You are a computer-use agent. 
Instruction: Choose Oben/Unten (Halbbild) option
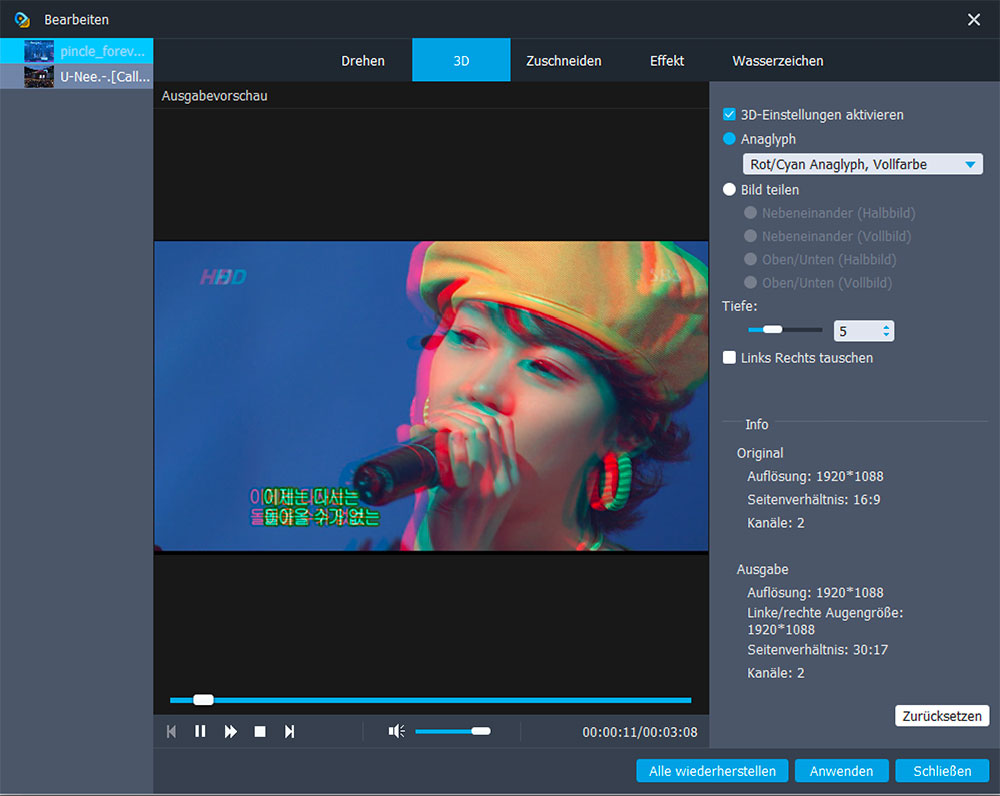tap(751, 260)
